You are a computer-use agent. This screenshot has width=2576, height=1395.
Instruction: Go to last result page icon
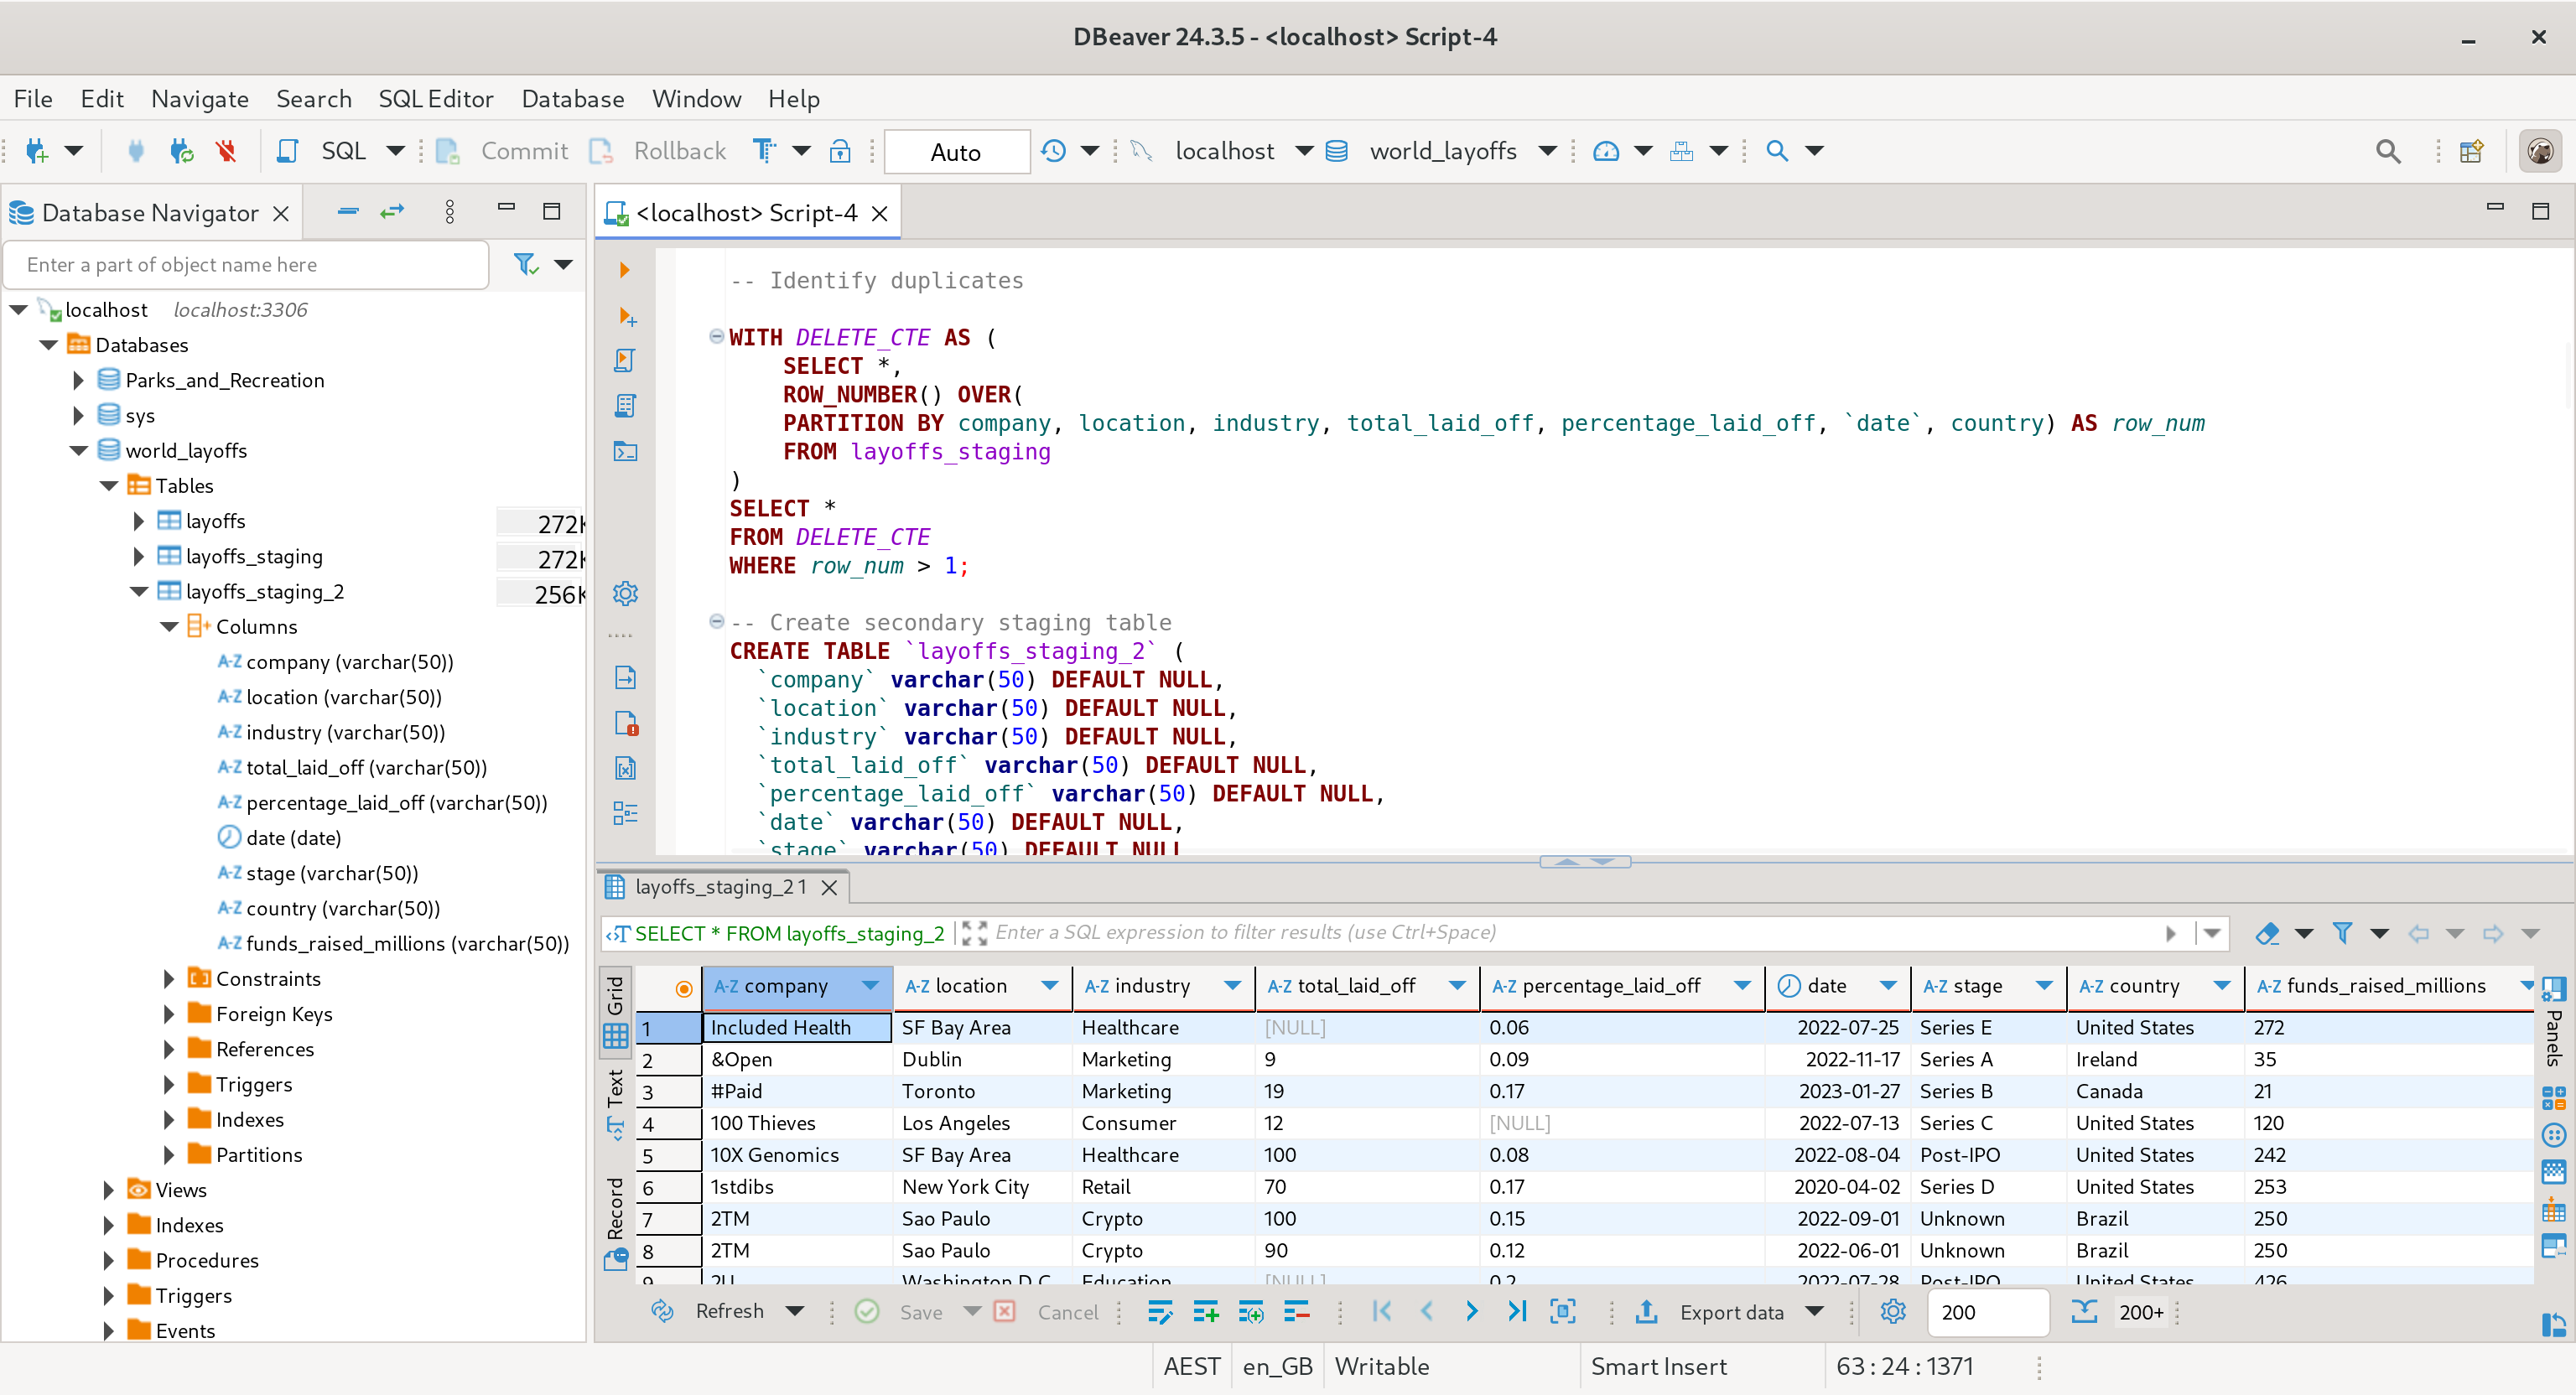(1517, 1311)
